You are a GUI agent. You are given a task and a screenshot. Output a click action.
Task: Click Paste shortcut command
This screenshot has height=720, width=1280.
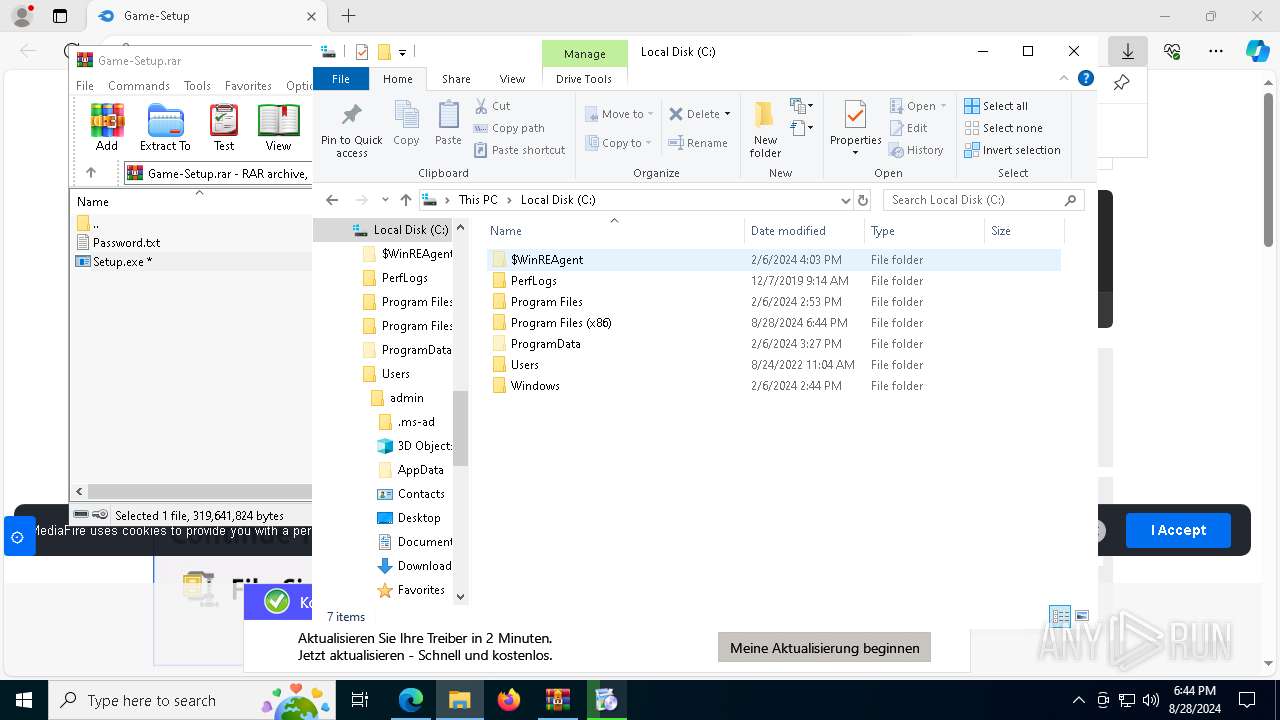(x=520, y=150)
